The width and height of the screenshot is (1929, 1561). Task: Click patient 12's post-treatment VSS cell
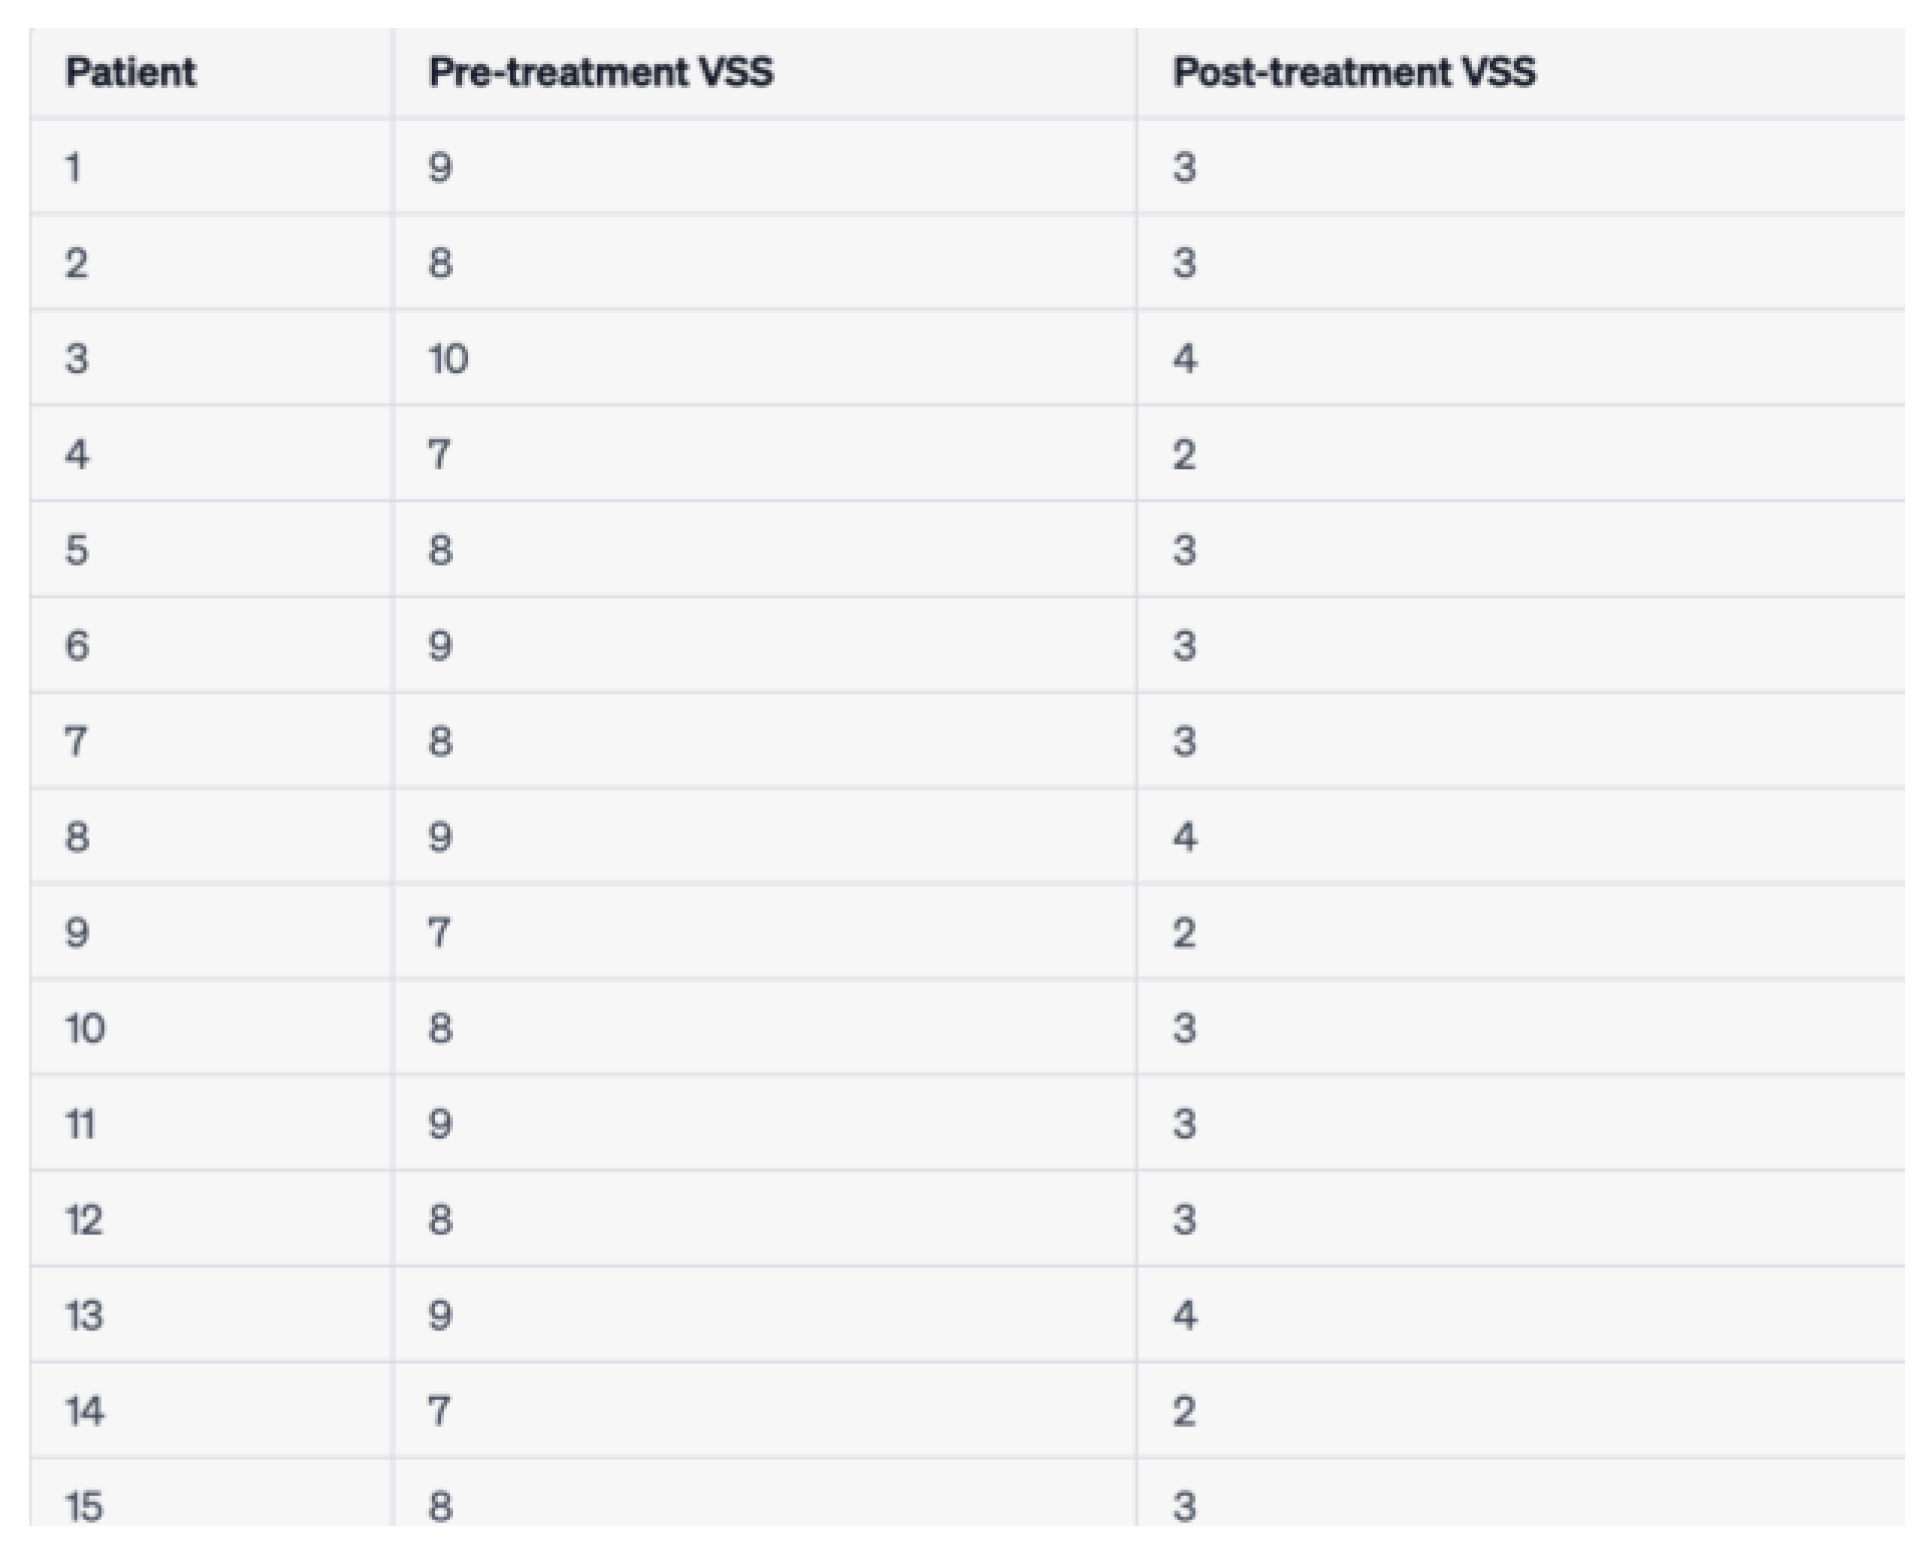pyautogui.click(x=1185, y=1220)
